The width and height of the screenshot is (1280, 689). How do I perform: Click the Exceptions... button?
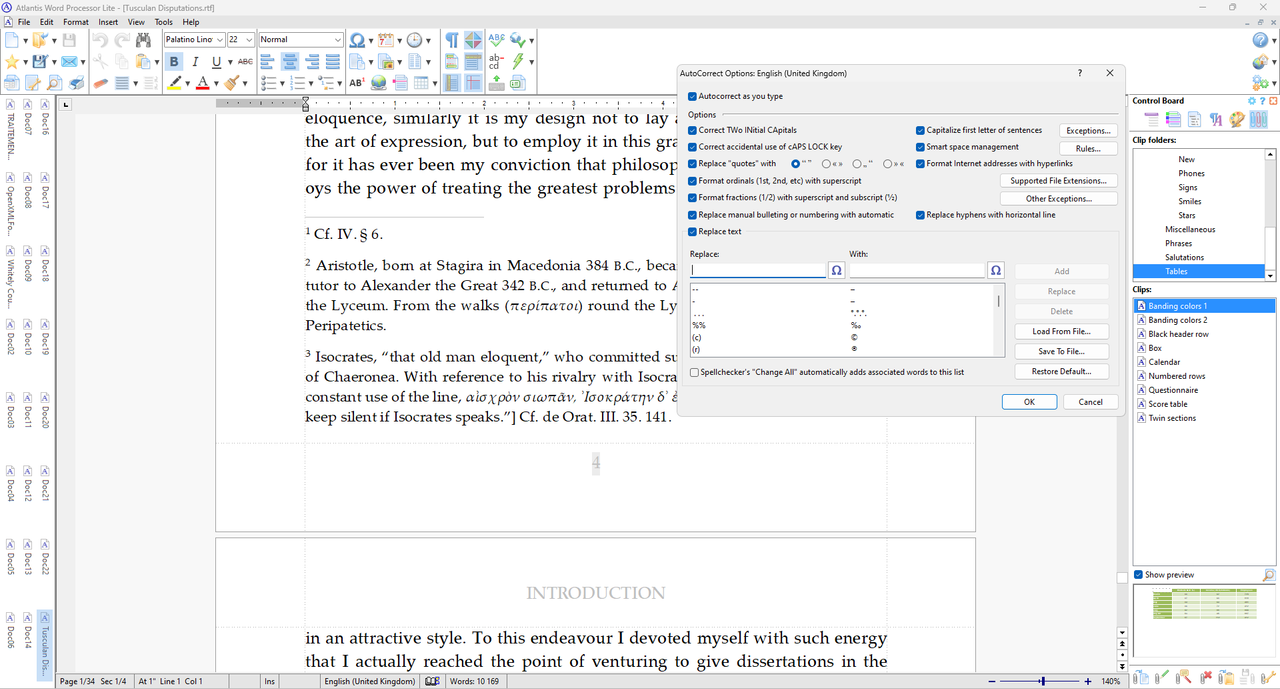click(x=1088, y=131)
